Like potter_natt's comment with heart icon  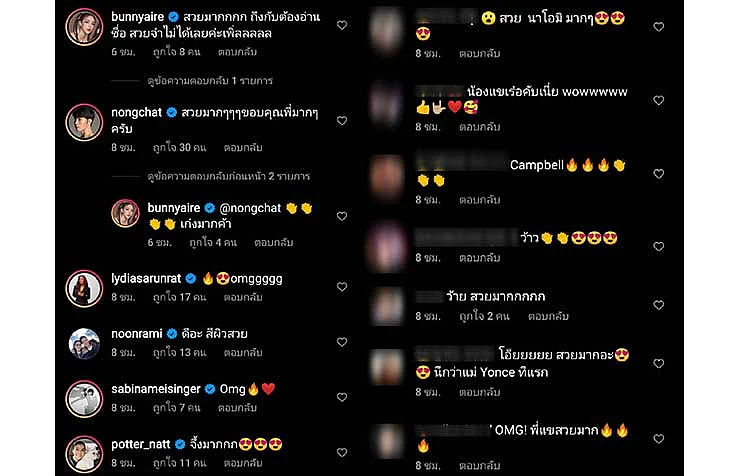pyautogui.click(x=342, y=453)
